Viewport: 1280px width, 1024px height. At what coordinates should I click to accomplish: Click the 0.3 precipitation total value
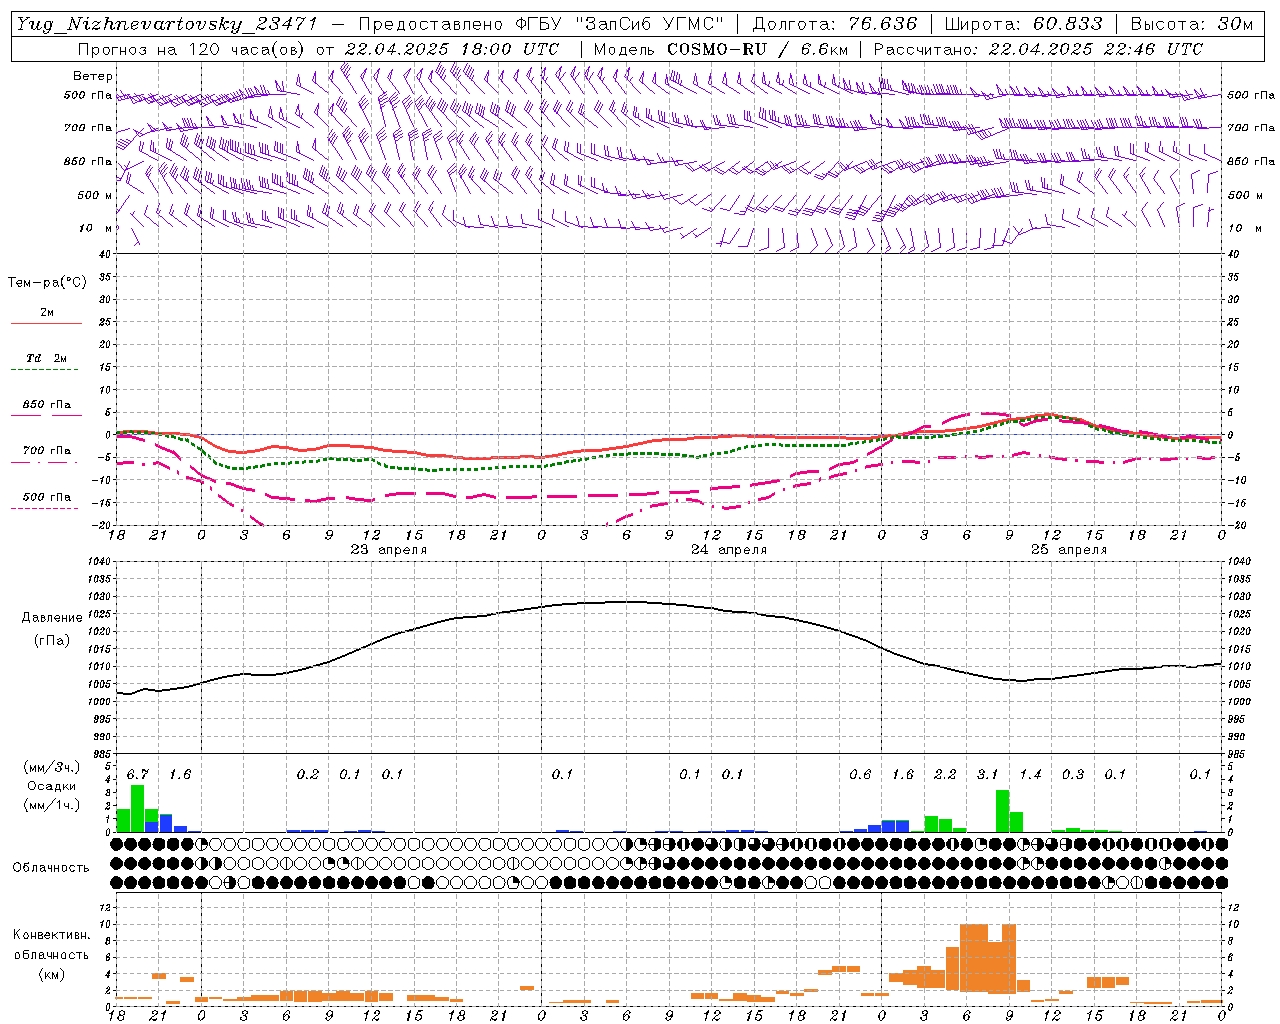click(1073, 774)
